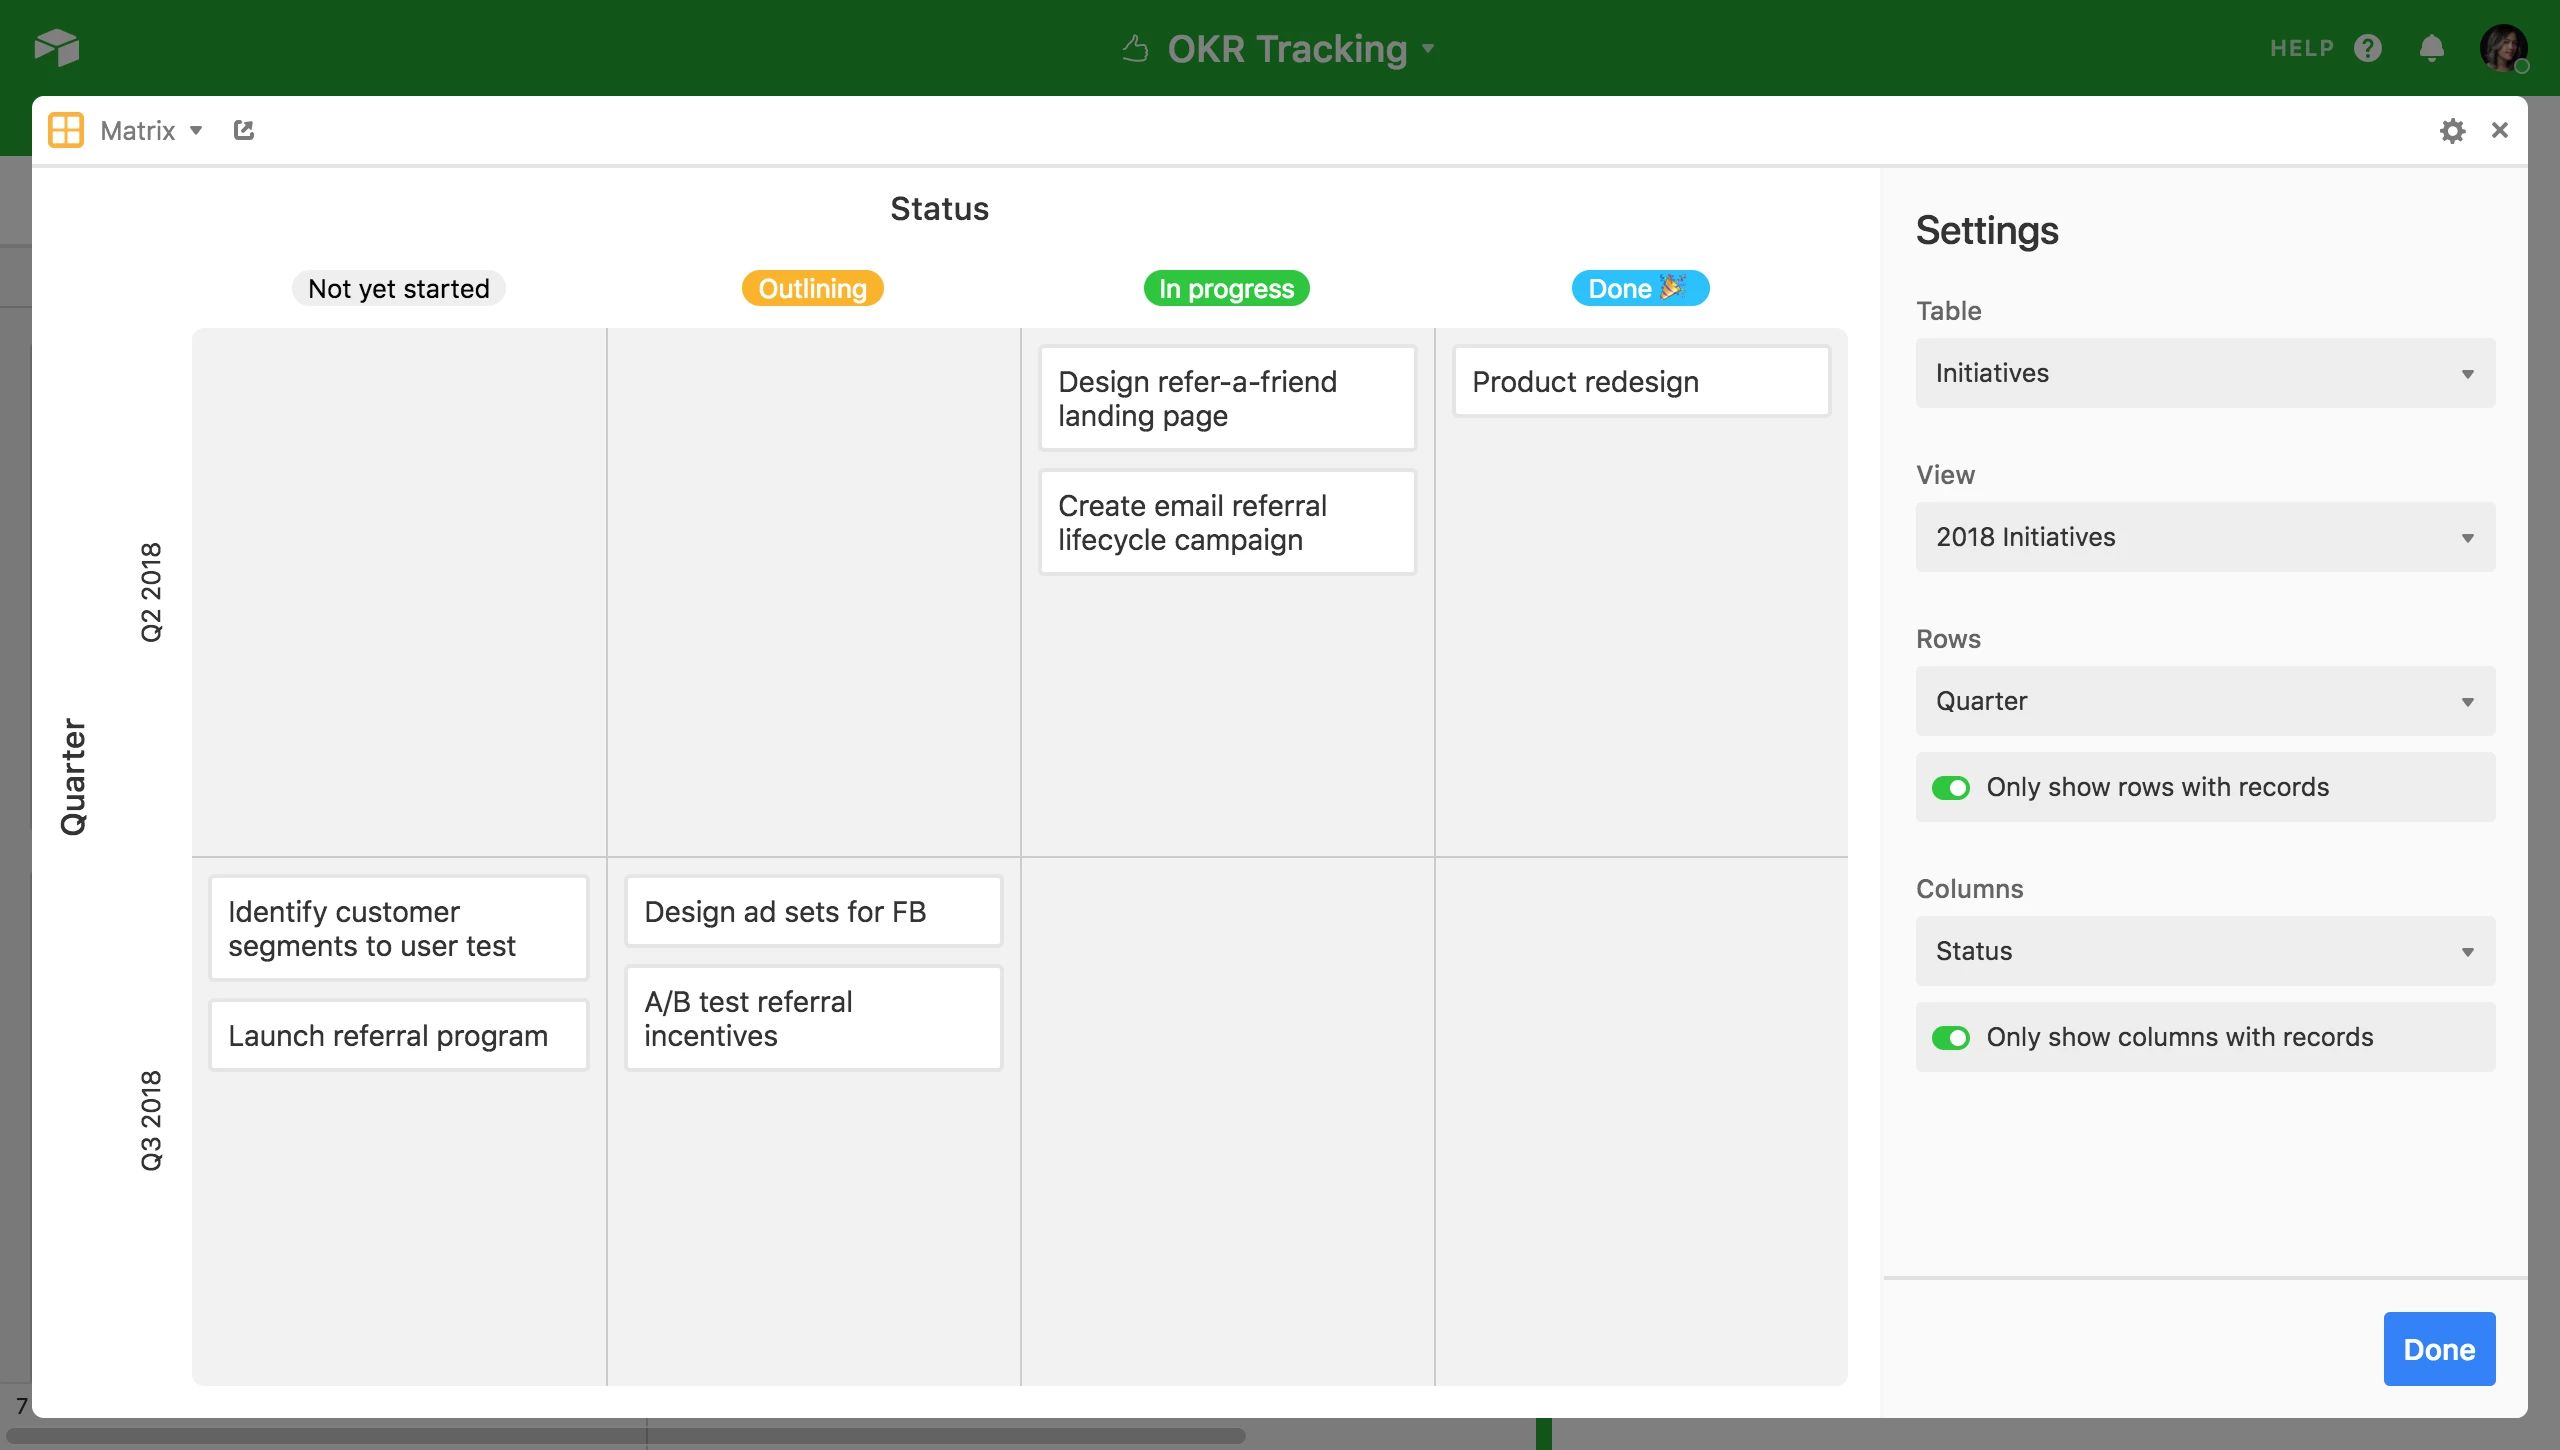
Task: Click the blue Done button in Settings
Action: pos(2439,1349)
